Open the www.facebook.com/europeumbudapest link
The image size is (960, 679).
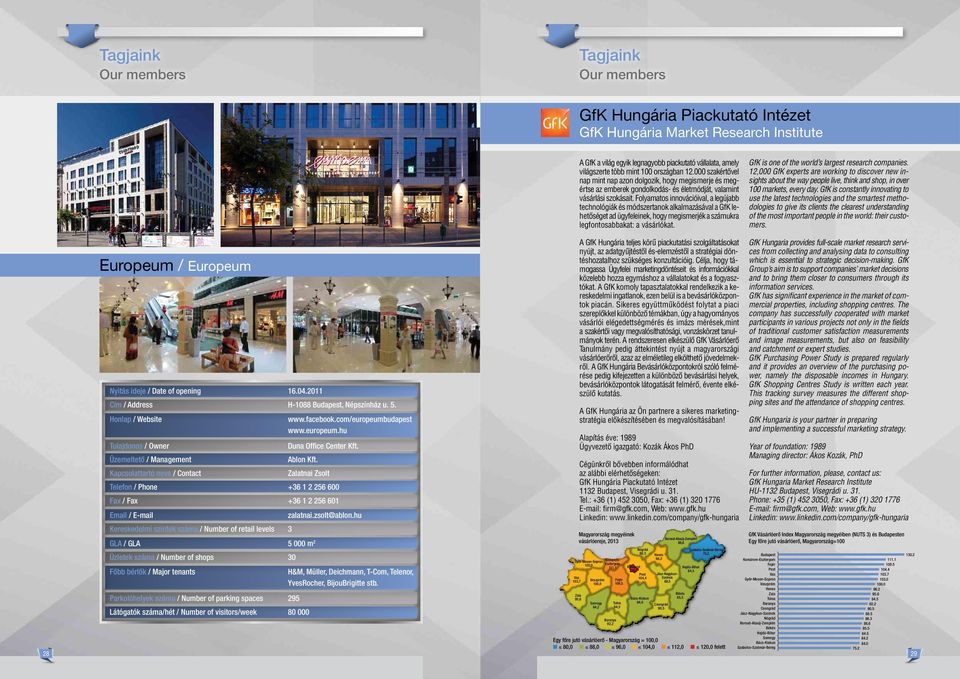350,419
